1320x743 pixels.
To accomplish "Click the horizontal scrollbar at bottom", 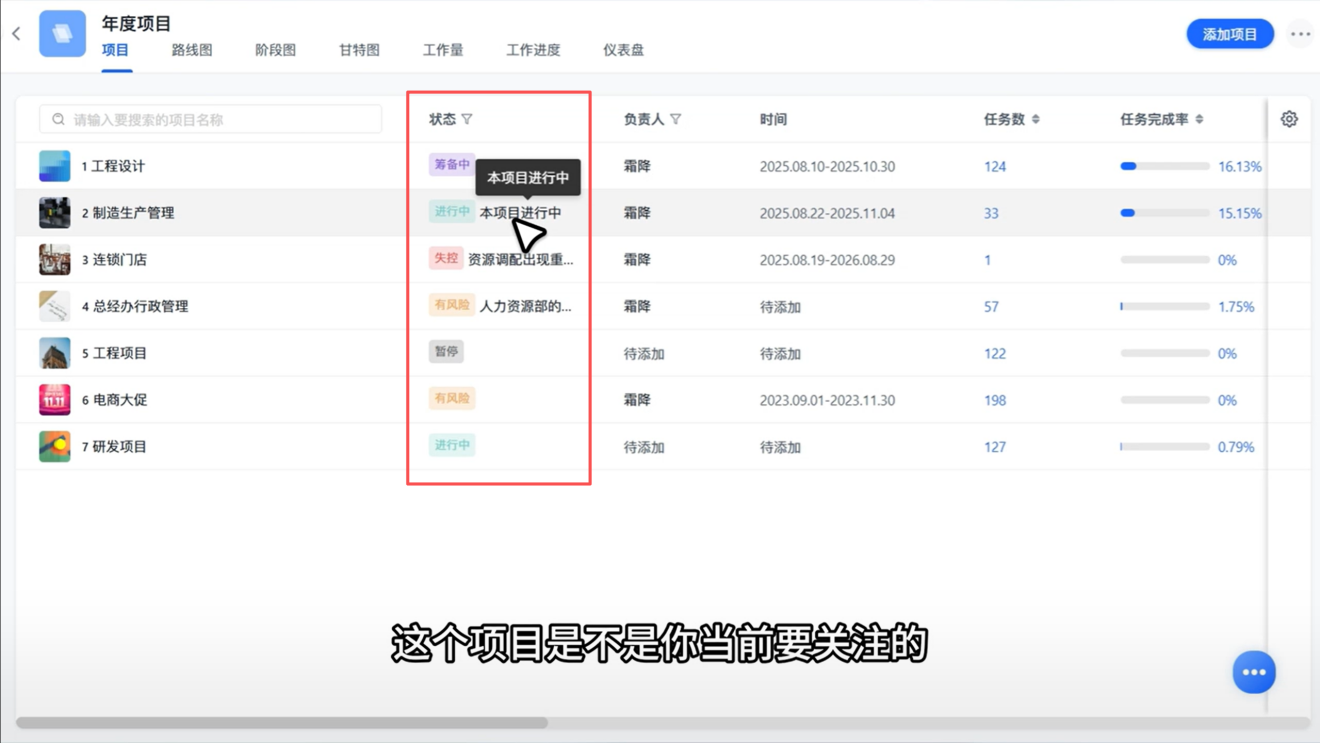I will [282, 722].
